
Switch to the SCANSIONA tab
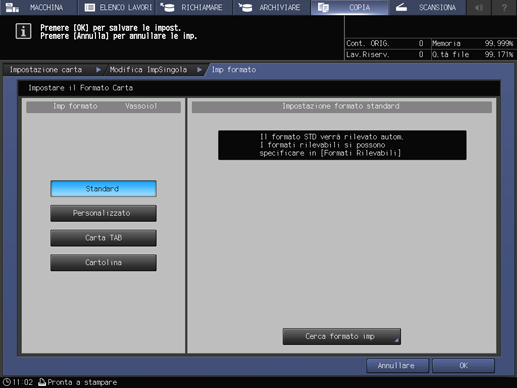pyautogui.click(x=427, y=7)
